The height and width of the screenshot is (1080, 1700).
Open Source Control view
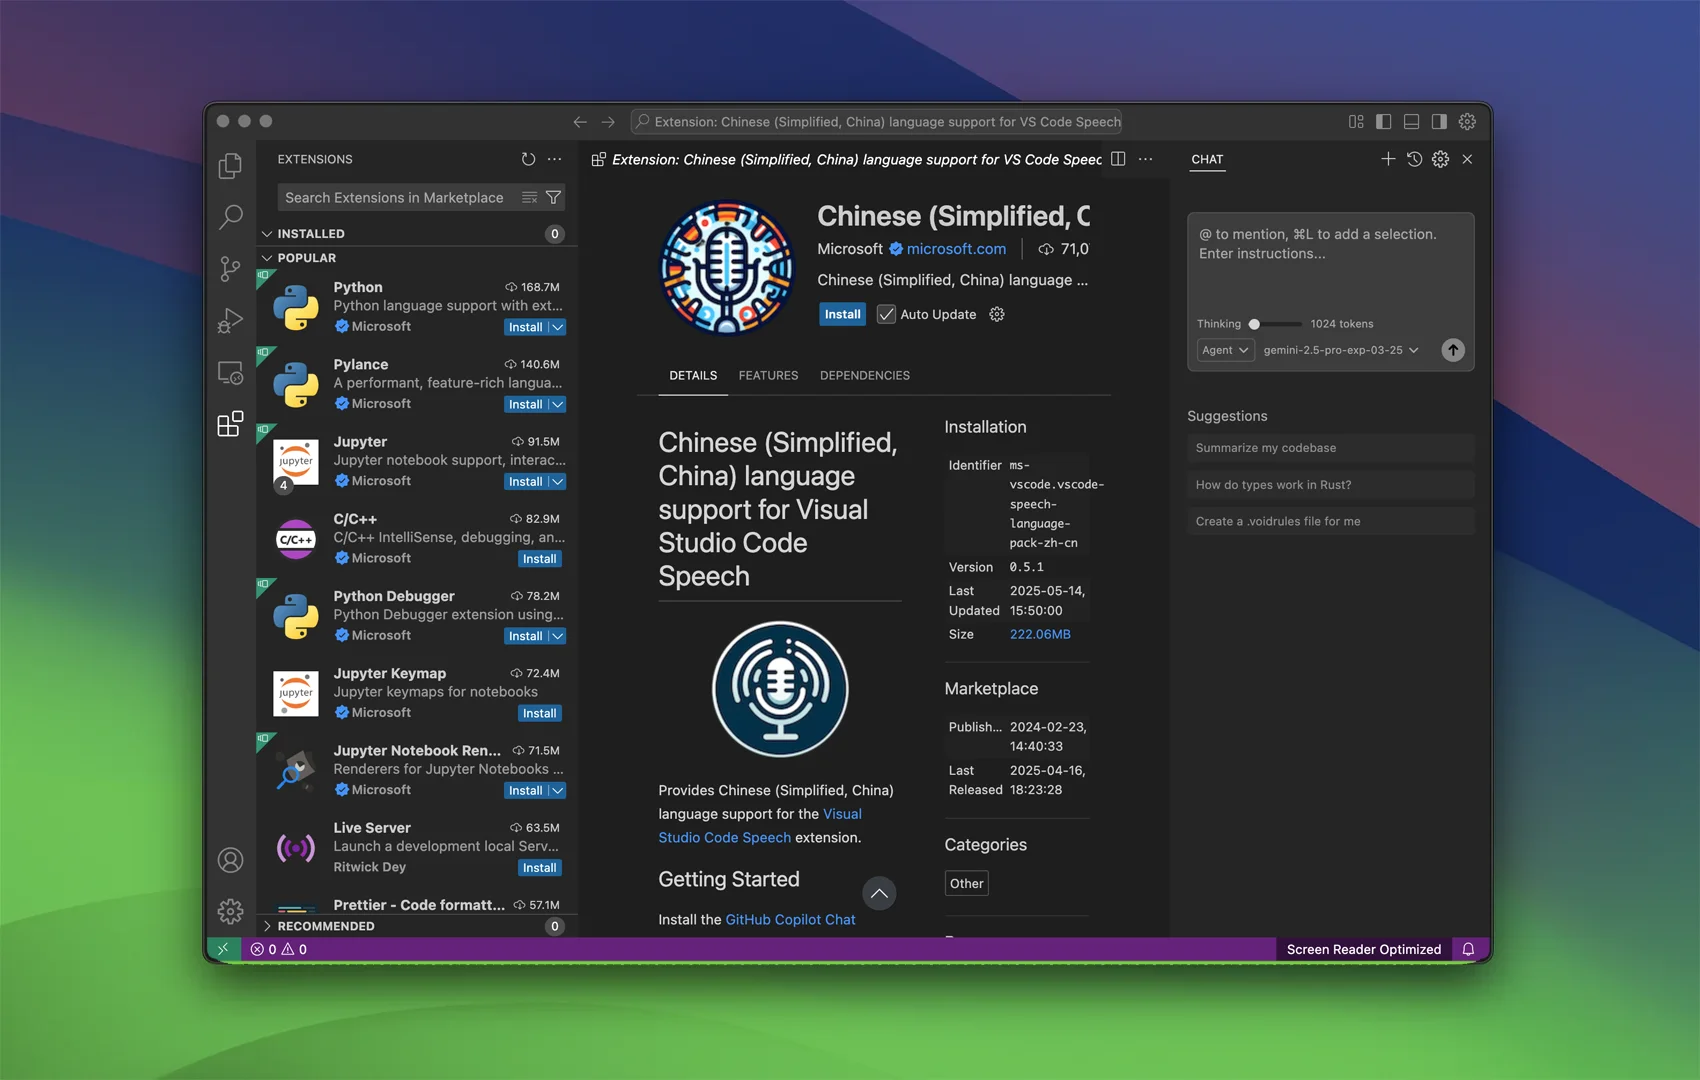[x=230, y=268]
